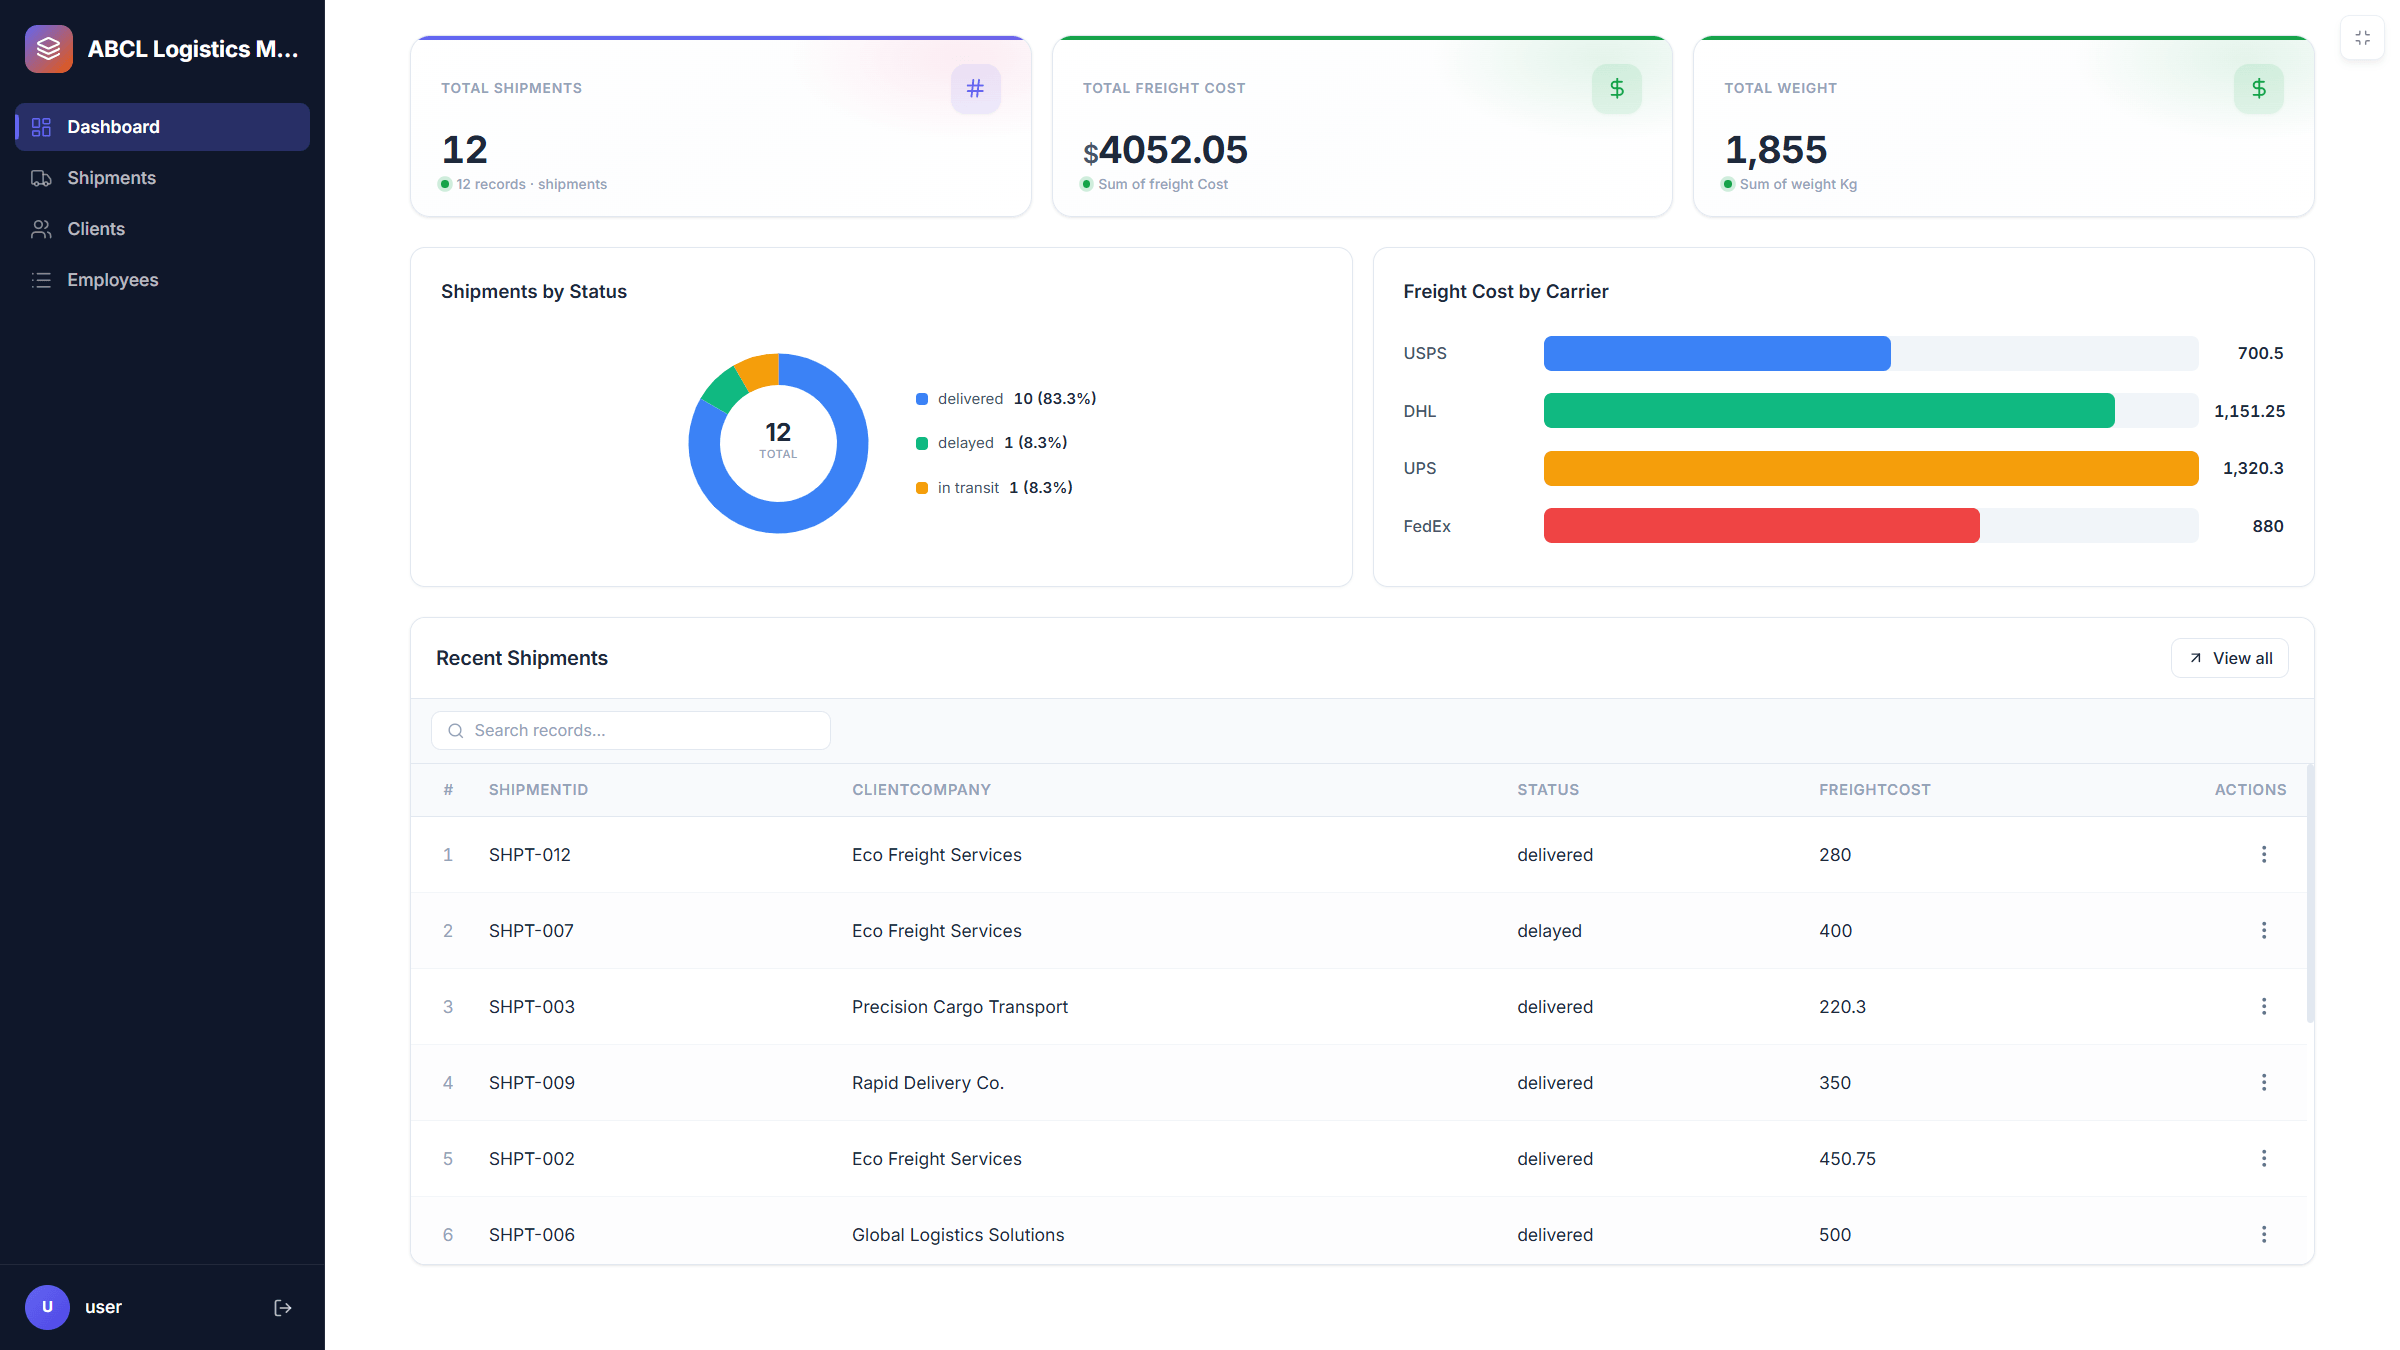Sort by FREIGHTCOST column header
This screenshot has width=2400, height=1350.
click(1875, 790)
